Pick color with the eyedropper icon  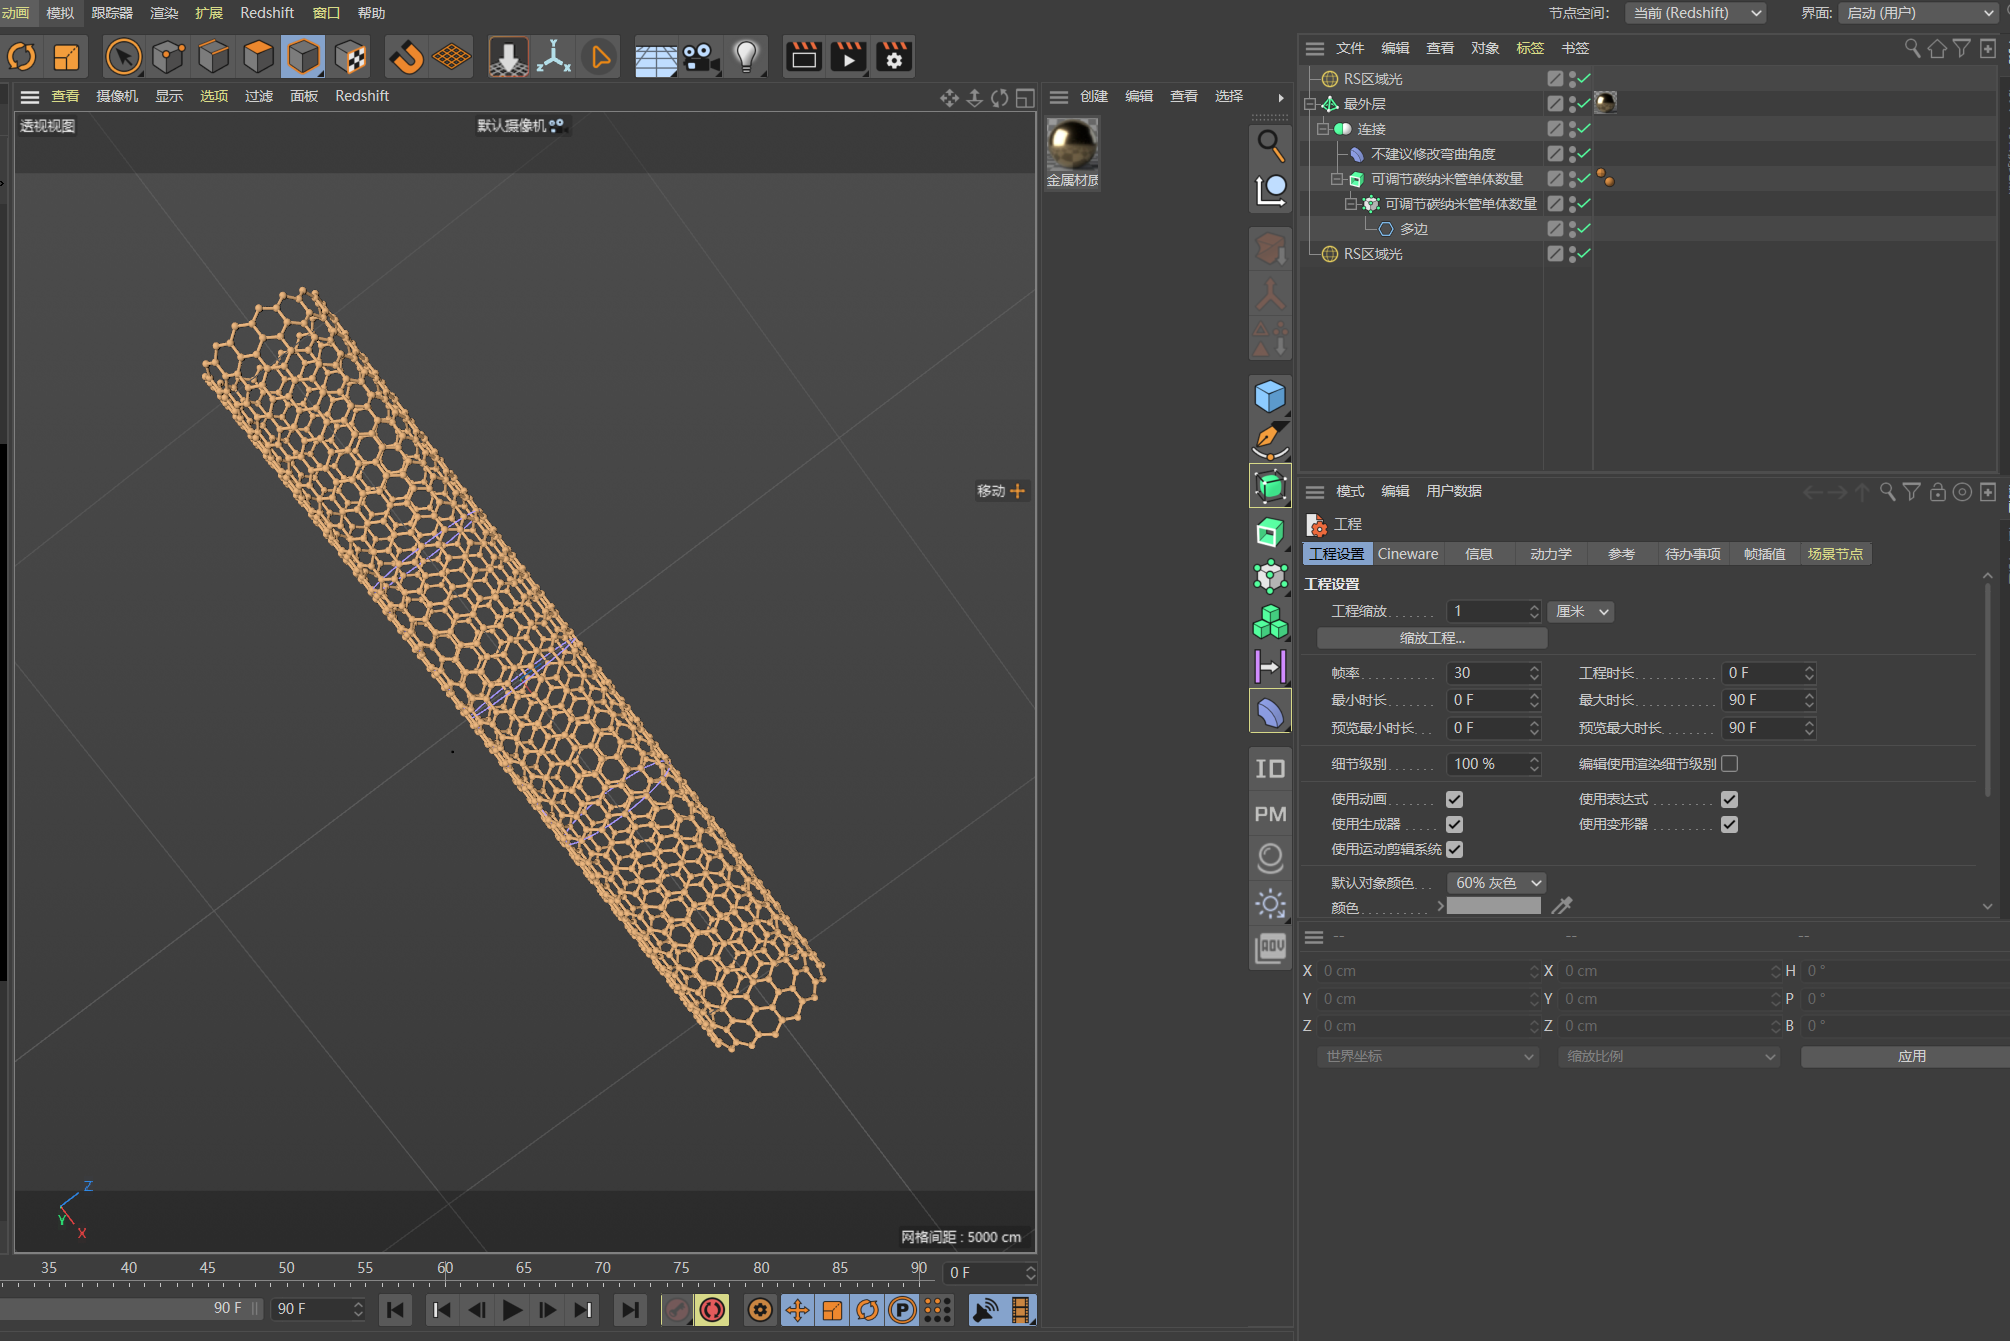tap(1562, 905)
